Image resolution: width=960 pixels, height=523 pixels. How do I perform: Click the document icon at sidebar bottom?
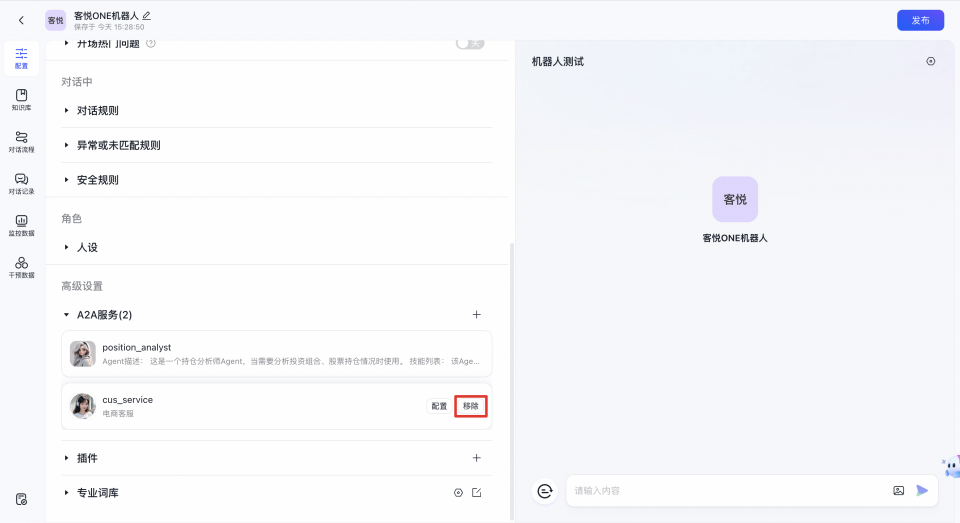coord(21,499)
